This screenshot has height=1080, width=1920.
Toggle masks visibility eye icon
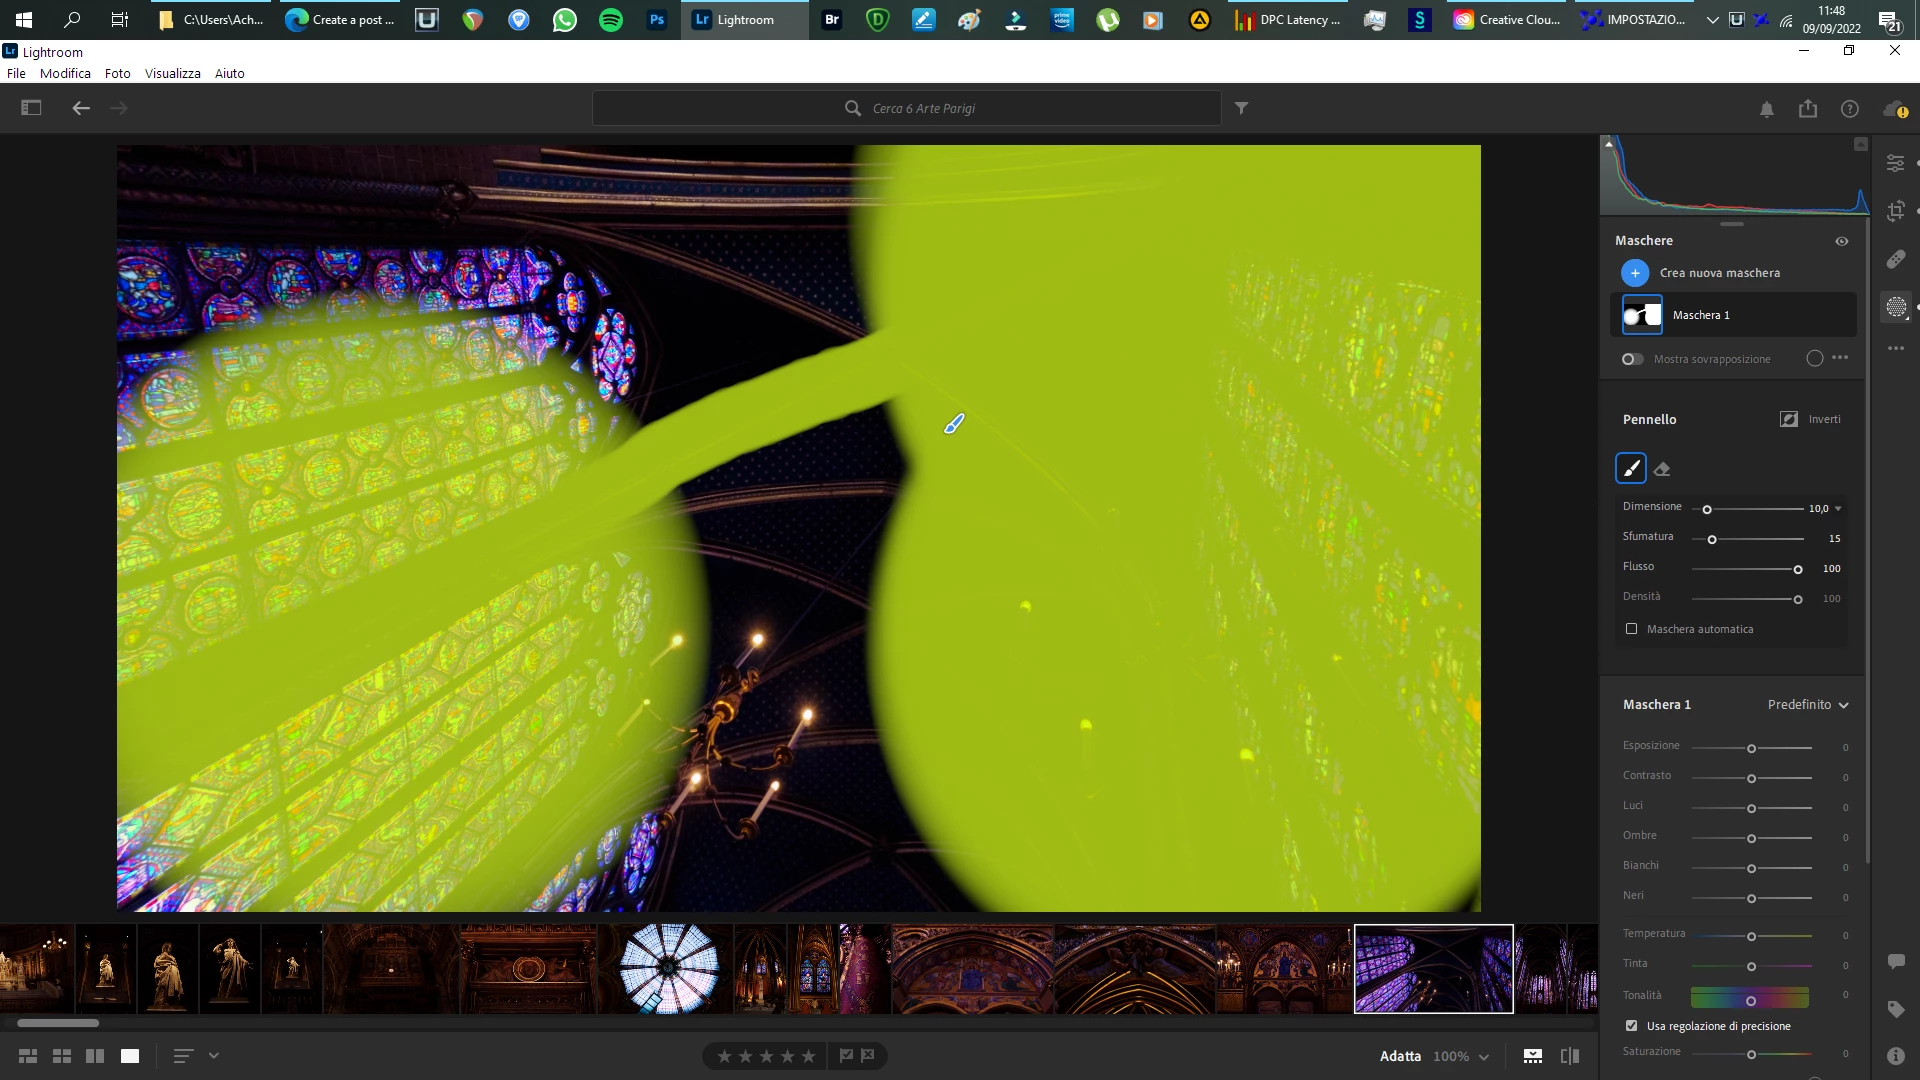click(x=1842, y=241)
